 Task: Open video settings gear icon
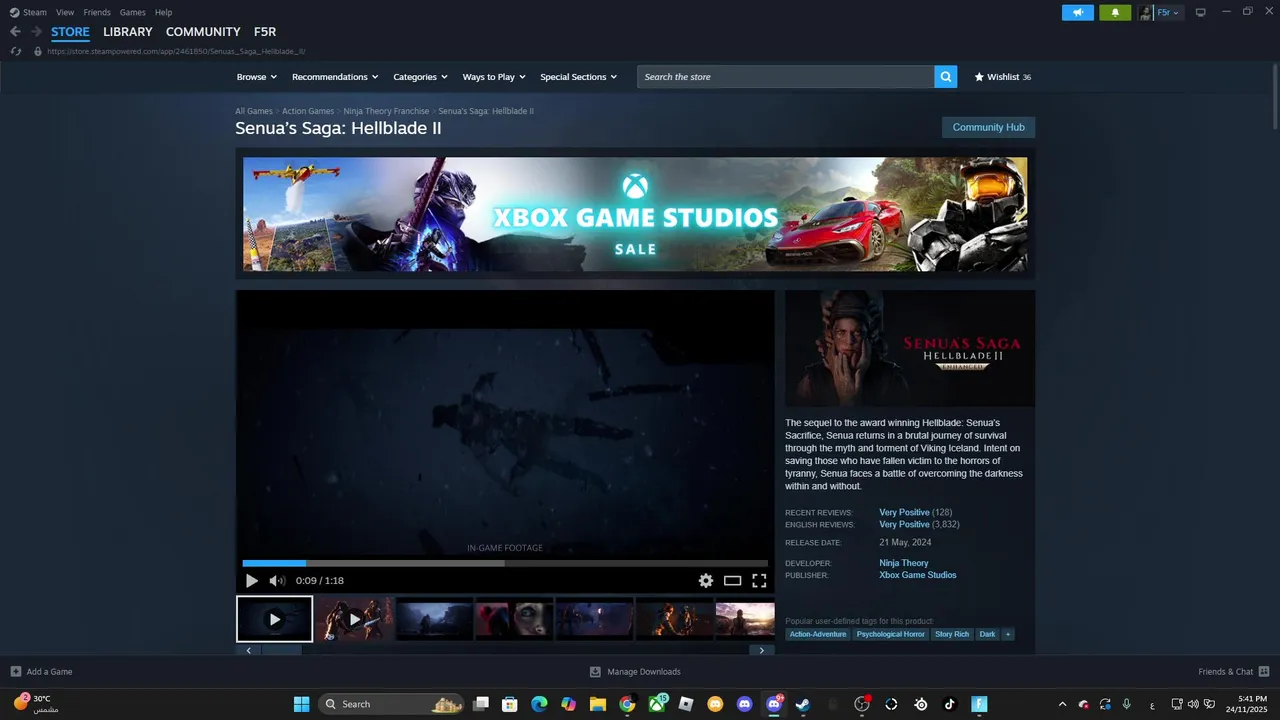click(706, 581)
